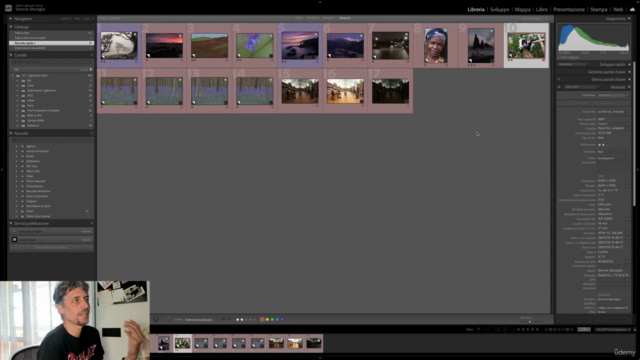Collapse the Istogramma panel

tap(629, 19)
